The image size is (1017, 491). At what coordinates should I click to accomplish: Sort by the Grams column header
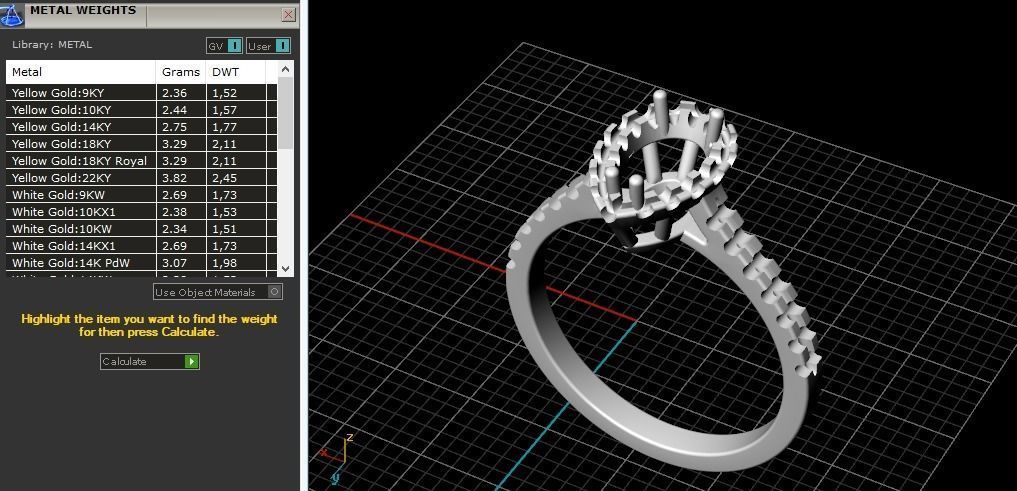181,72
